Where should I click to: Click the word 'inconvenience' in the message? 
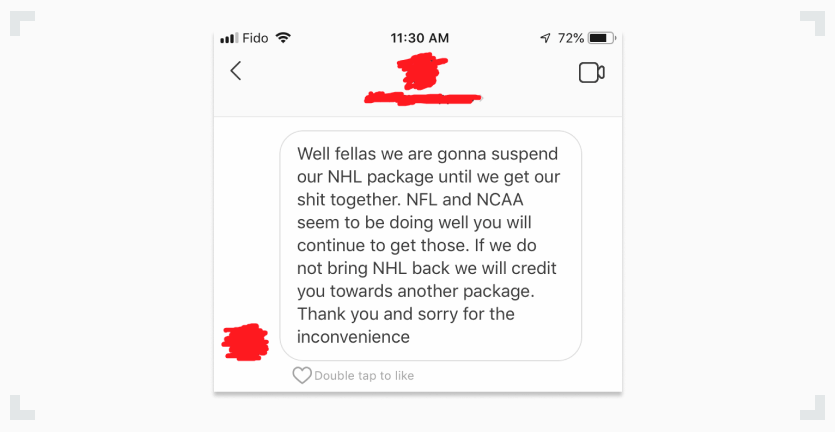pyautogui.click(x=354, y=337)
